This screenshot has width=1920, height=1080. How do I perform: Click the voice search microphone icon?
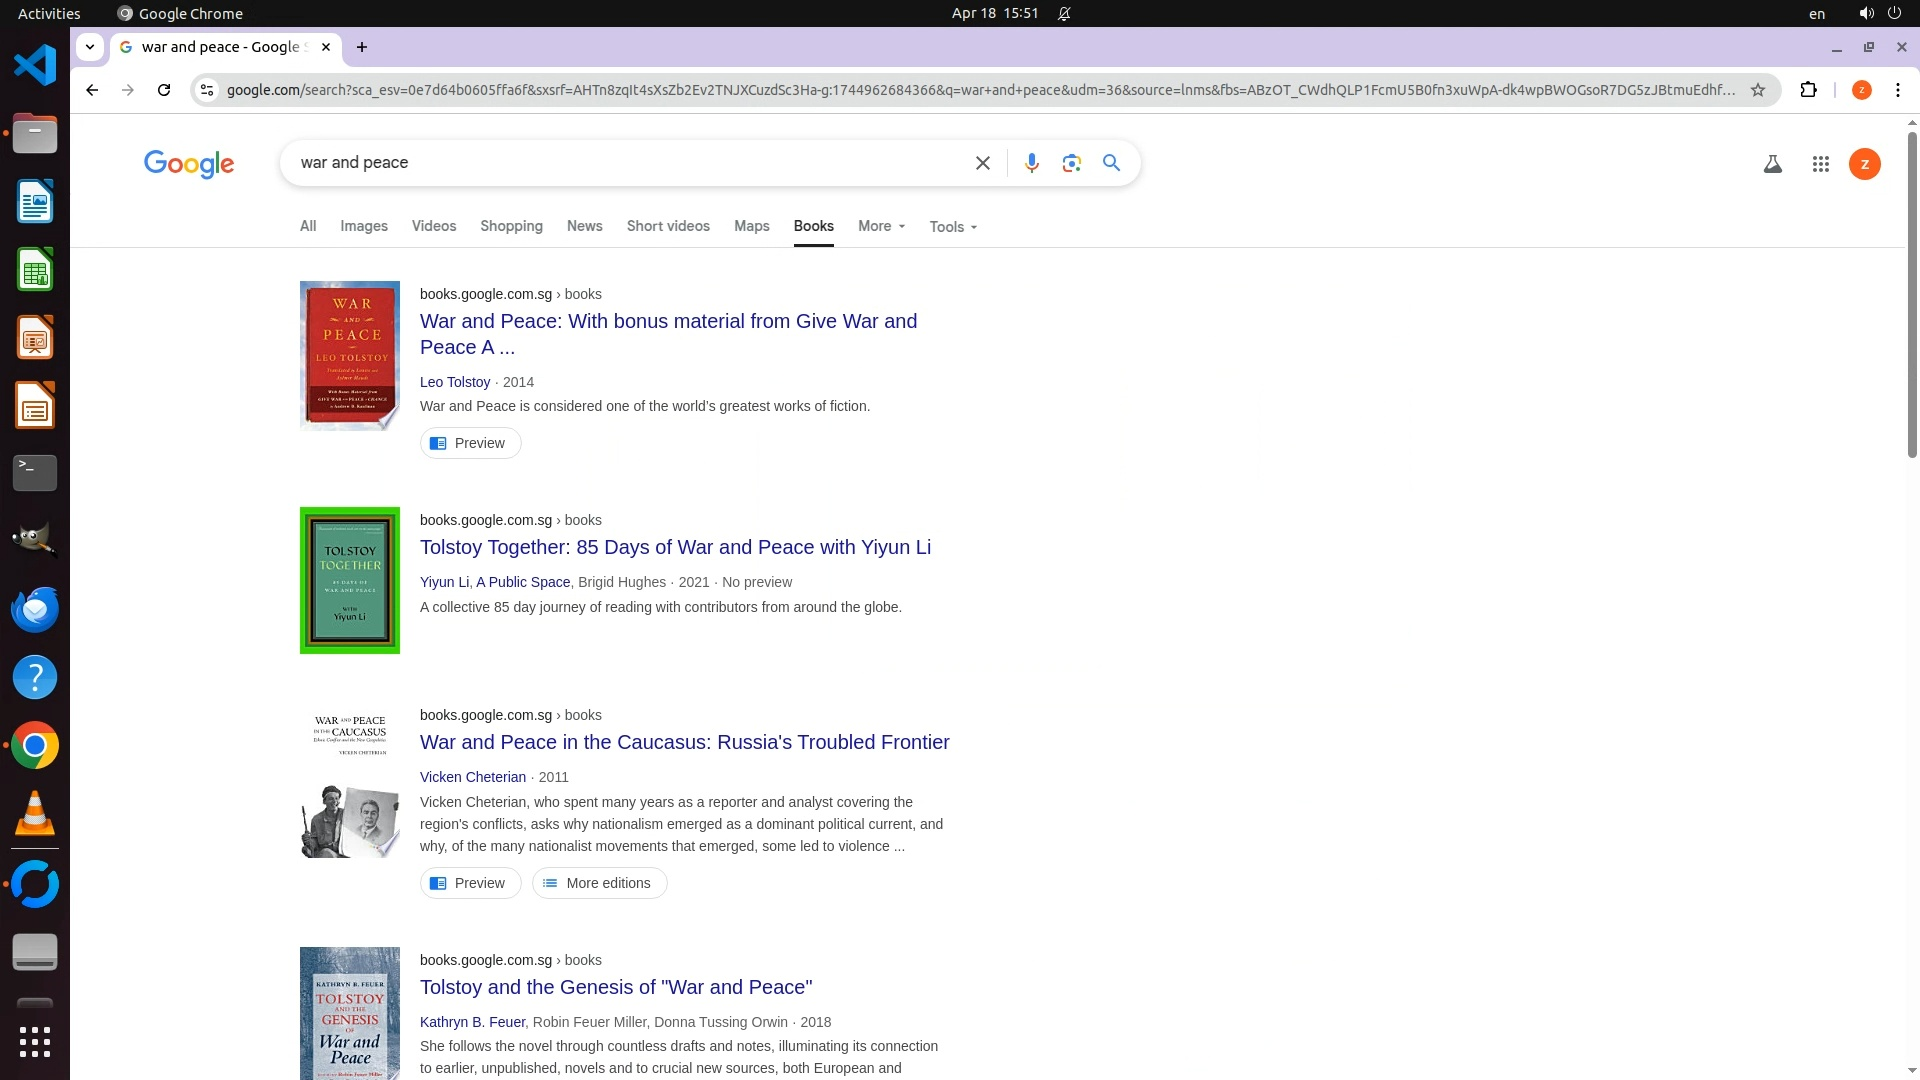pyautogui.click(x=1031, y=163)
